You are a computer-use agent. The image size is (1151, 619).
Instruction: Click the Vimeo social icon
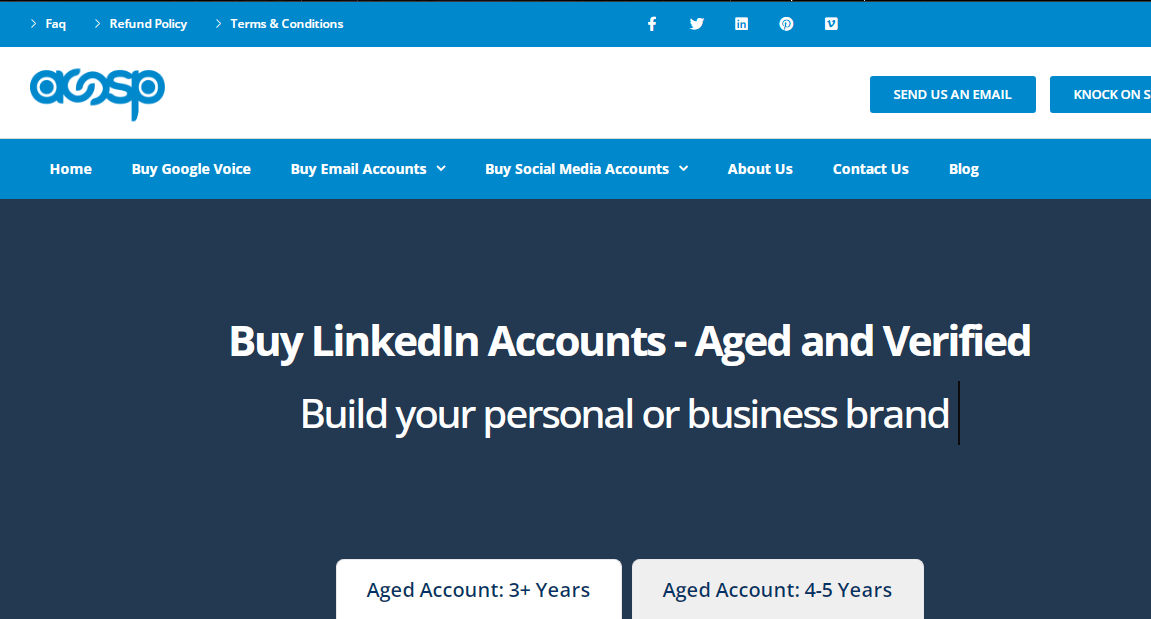pyautogui.click(x=831, y=23)
